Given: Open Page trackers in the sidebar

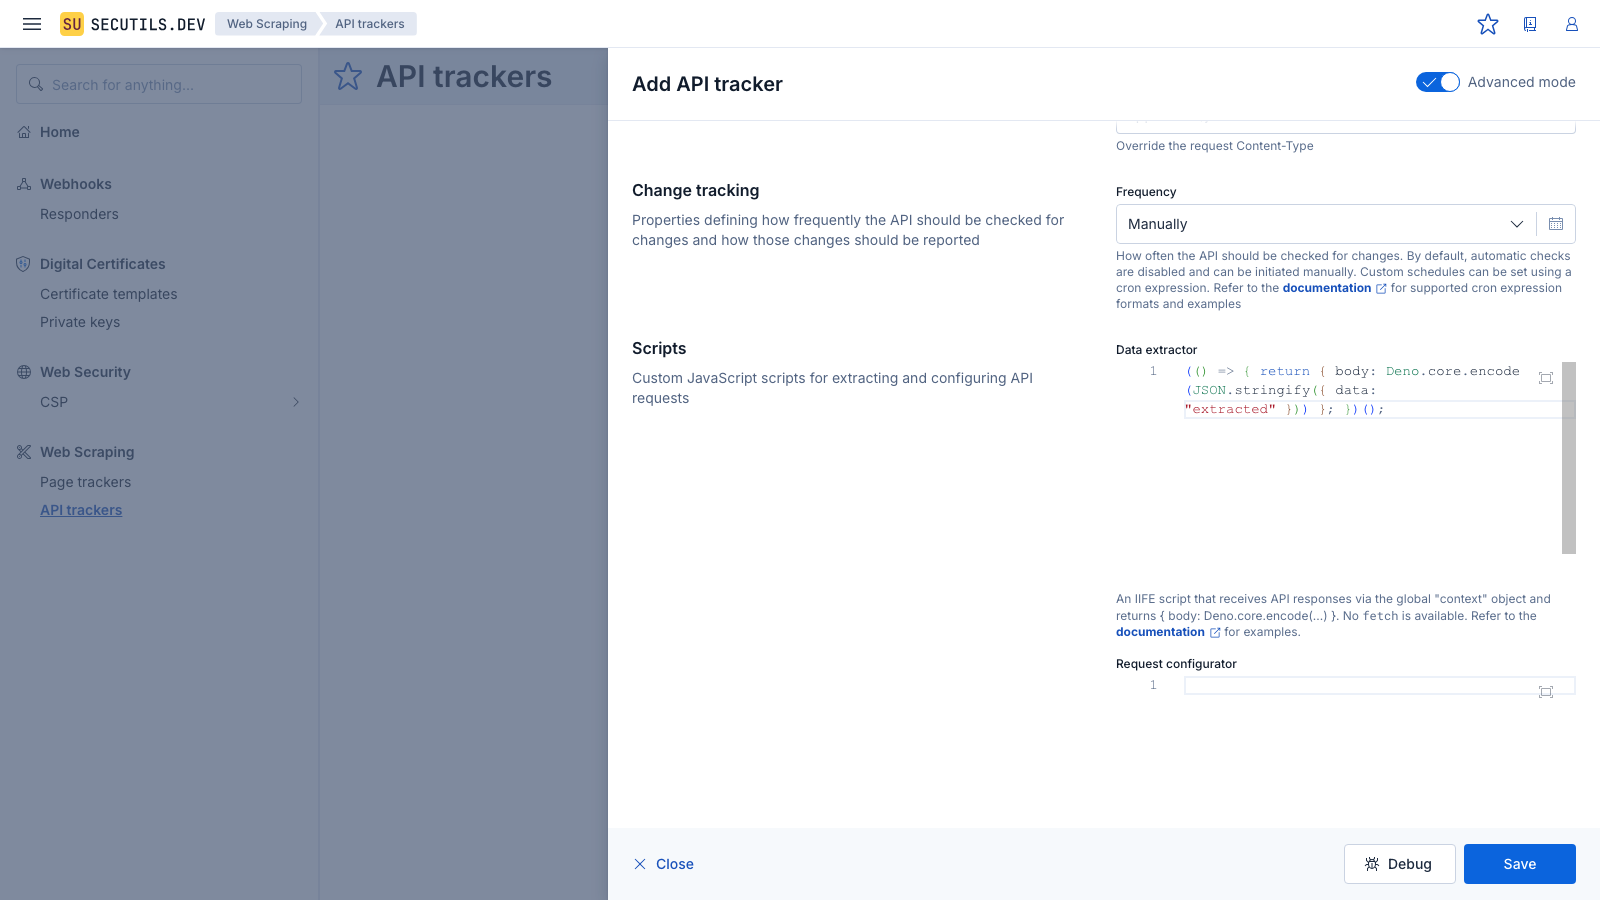Looking at the screenshot, I should pyautogui.click(x=85, y=482).
